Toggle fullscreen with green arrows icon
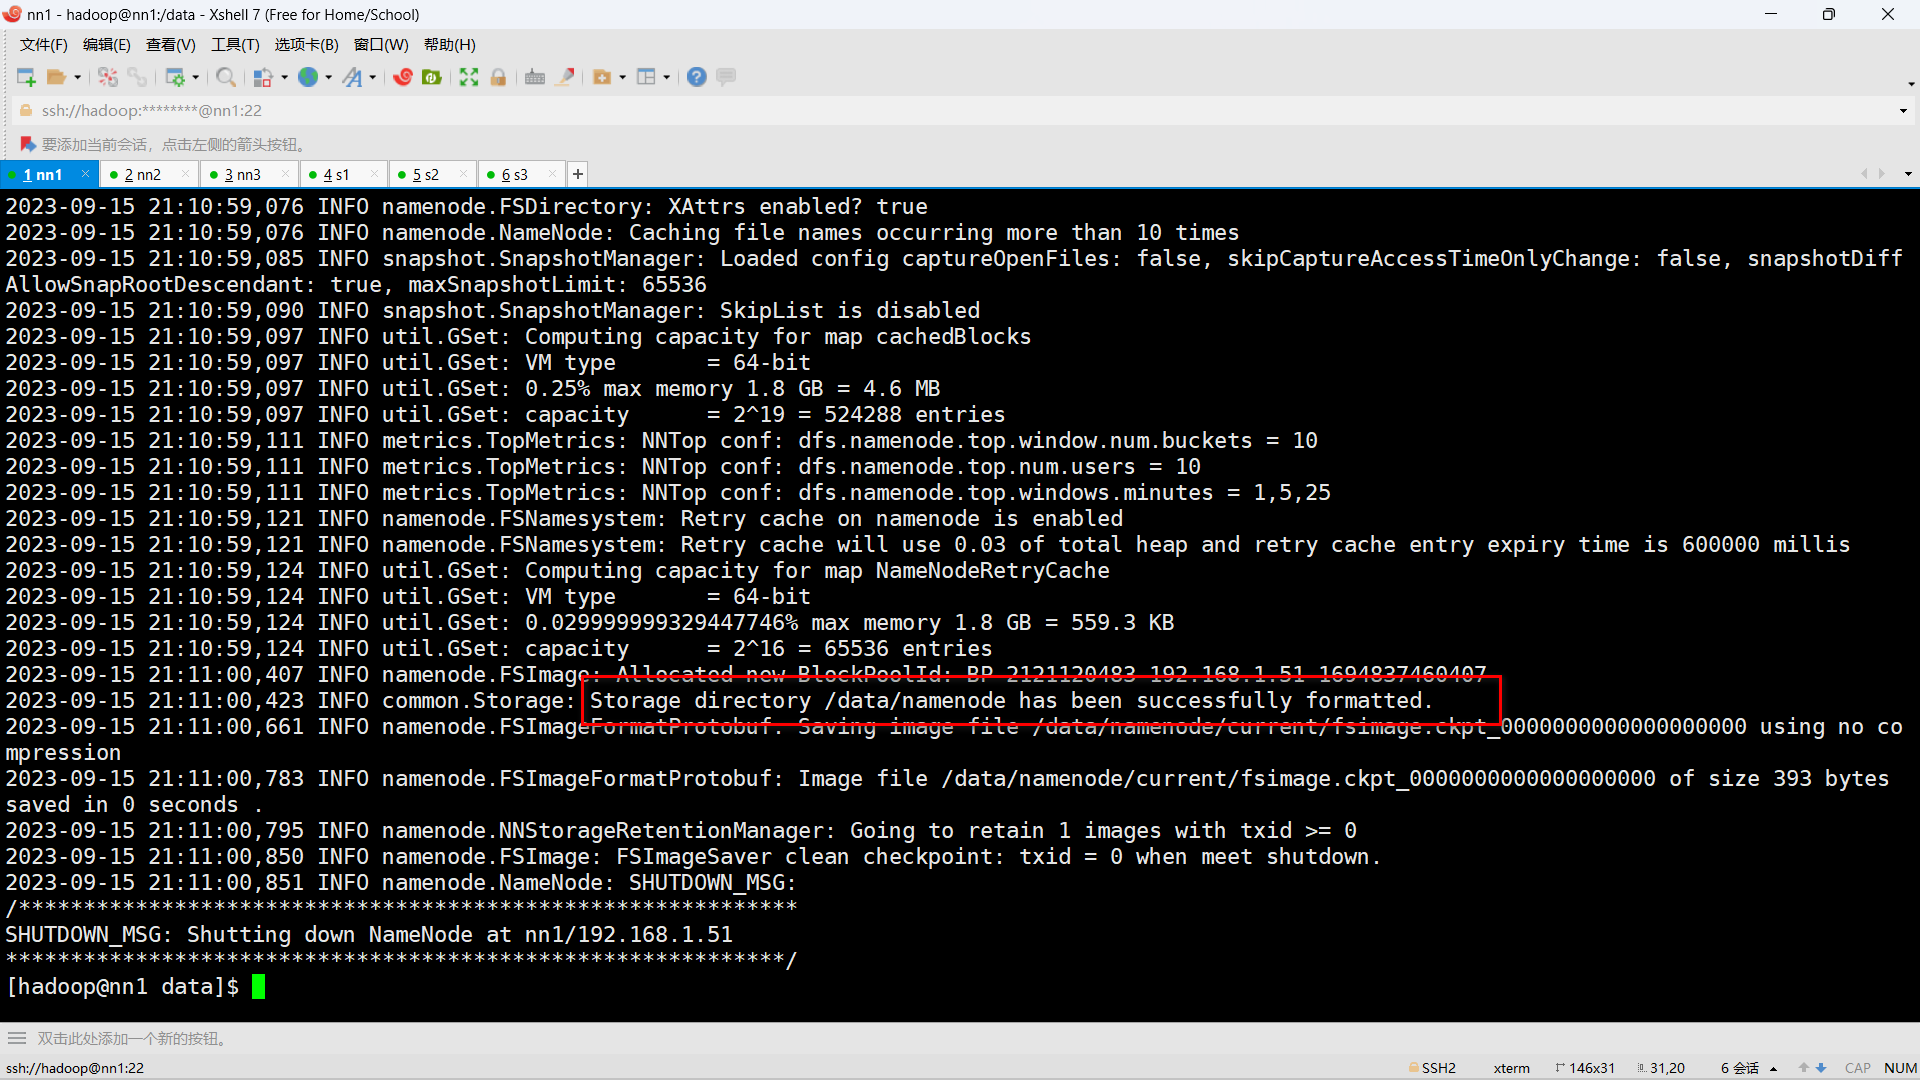Viewport: 1920px width, 1080px height. click(469, 77)
